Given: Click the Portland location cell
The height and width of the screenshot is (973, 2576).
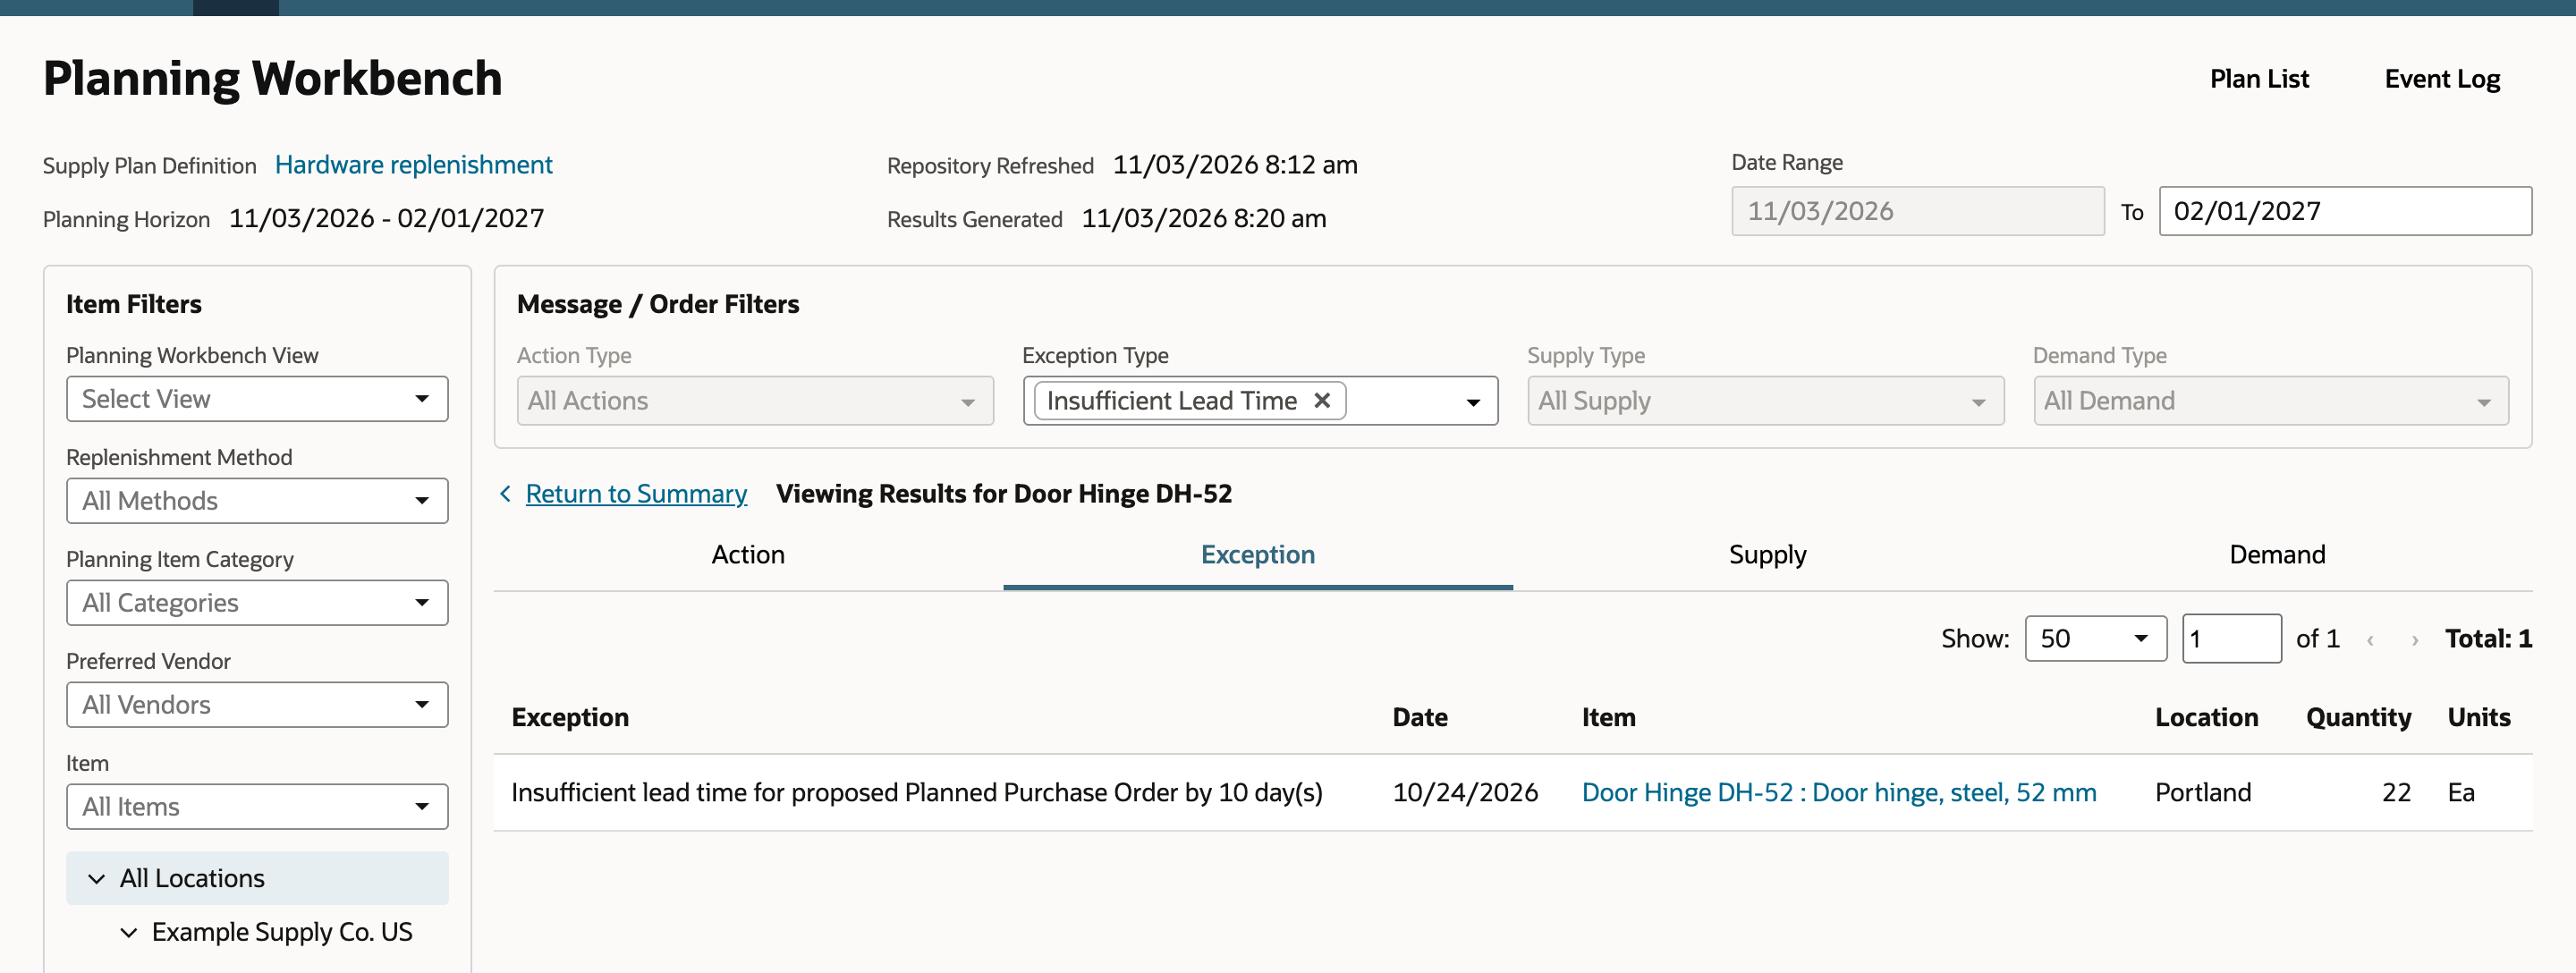Looking at the screenshot, I should click(x=2203, y=793).
